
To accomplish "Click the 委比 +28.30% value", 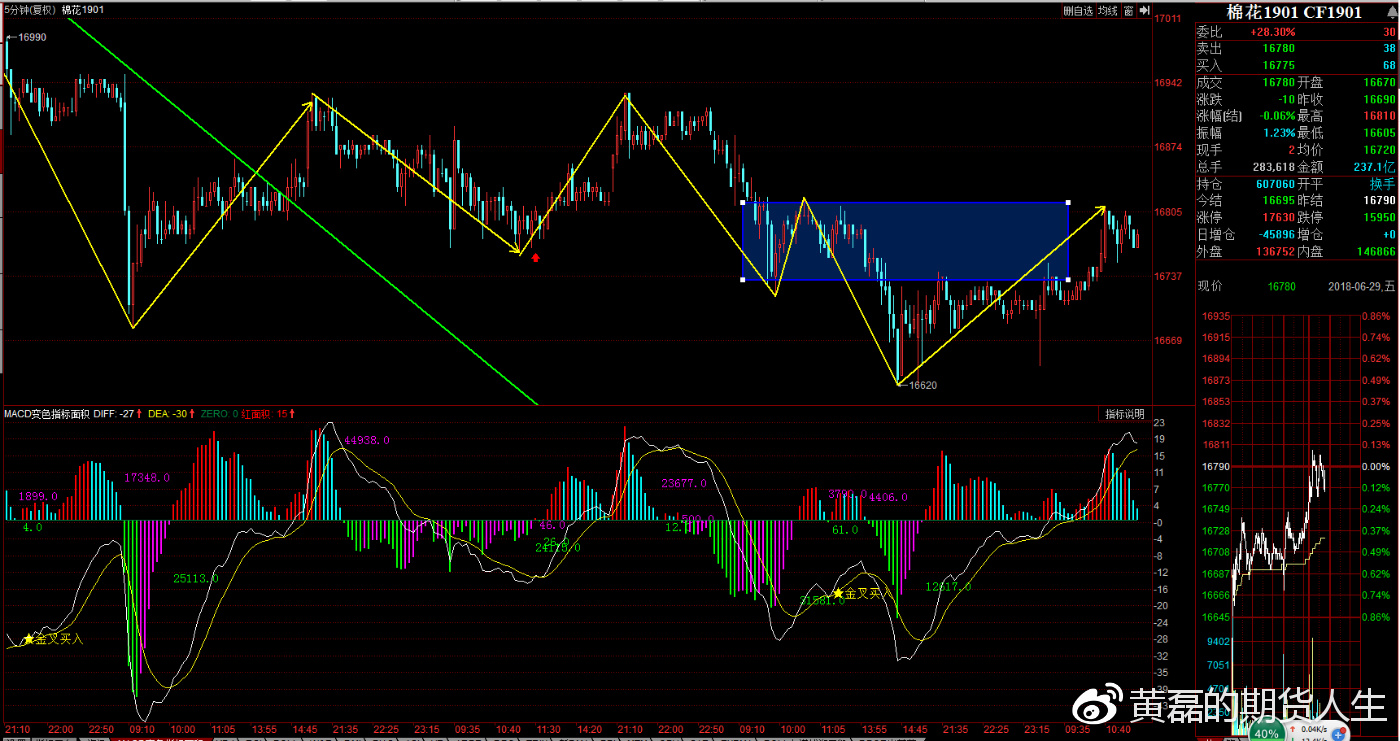I will [x=1272, y=31].
